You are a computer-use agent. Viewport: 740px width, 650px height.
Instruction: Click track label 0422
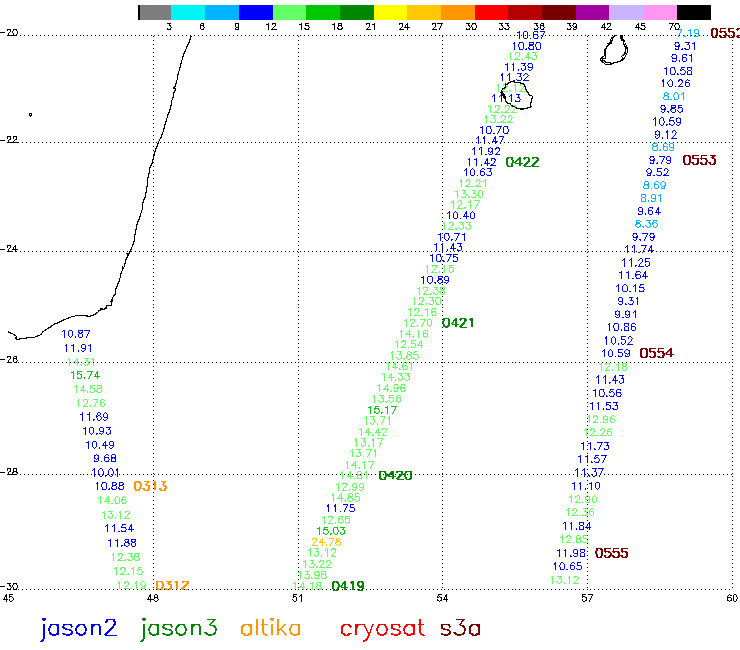tap(522, 162)
